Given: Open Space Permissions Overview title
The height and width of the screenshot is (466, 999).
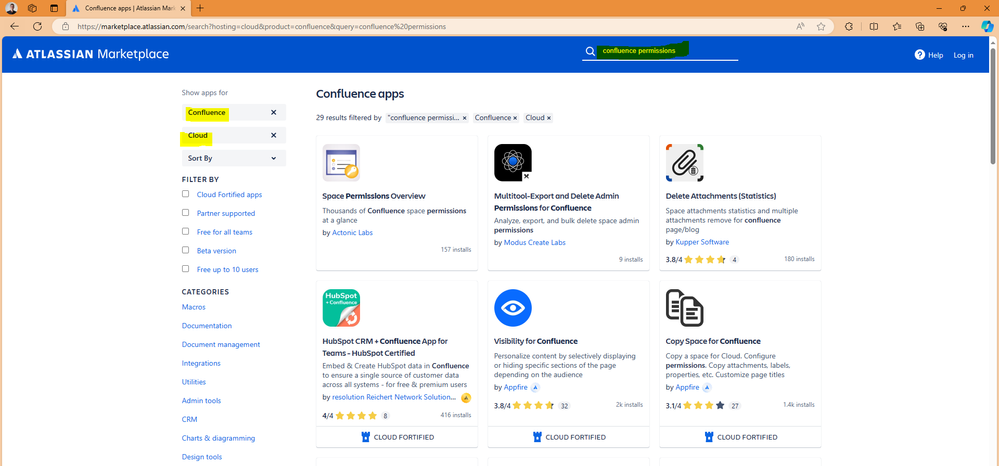Looking at the screenshot, I should coord(374,196).
